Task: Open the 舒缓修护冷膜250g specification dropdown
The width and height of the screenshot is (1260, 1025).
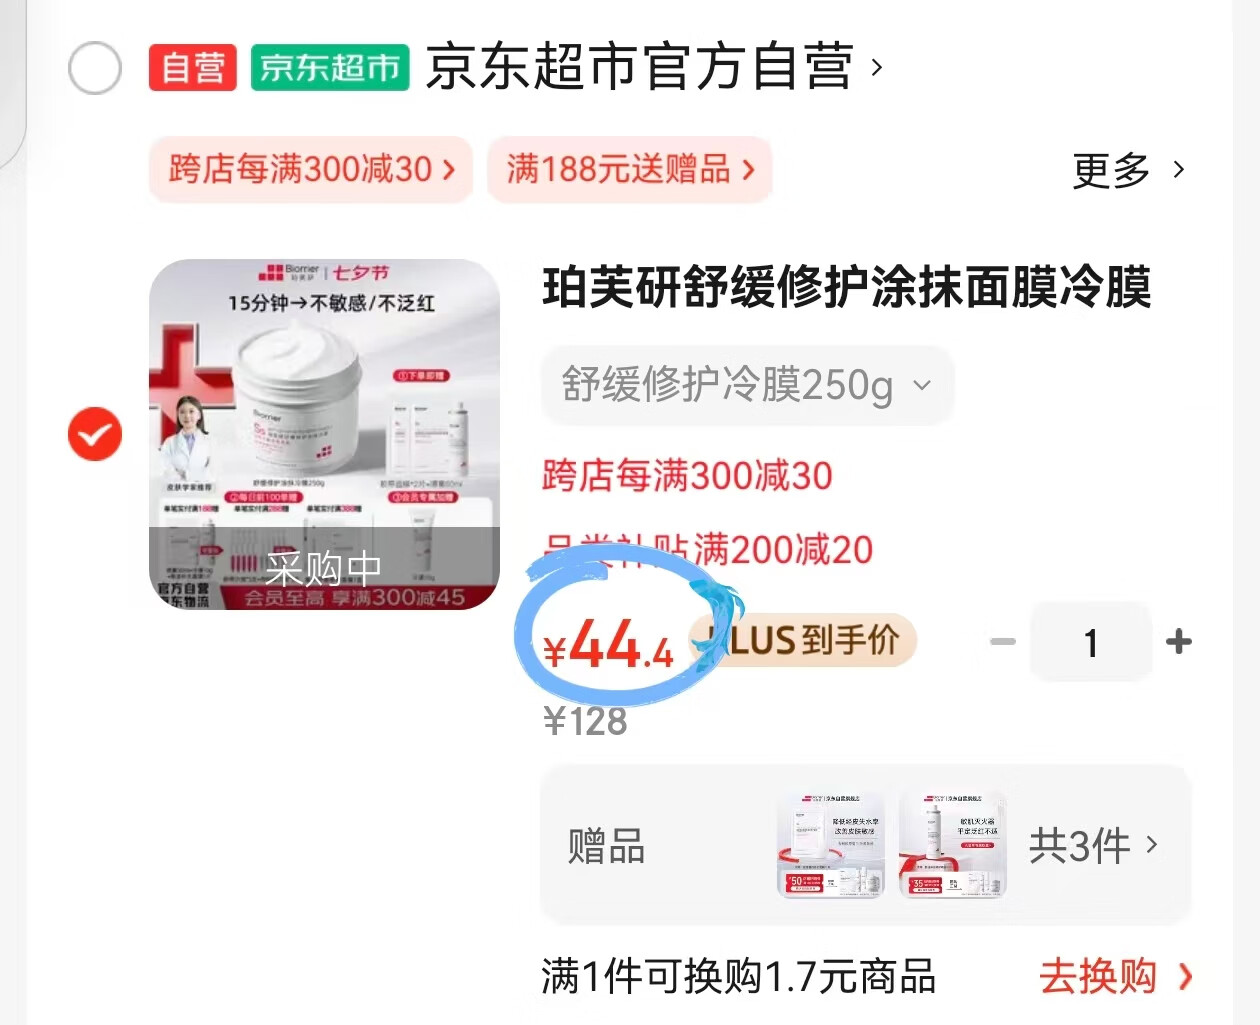Action: 747,385
